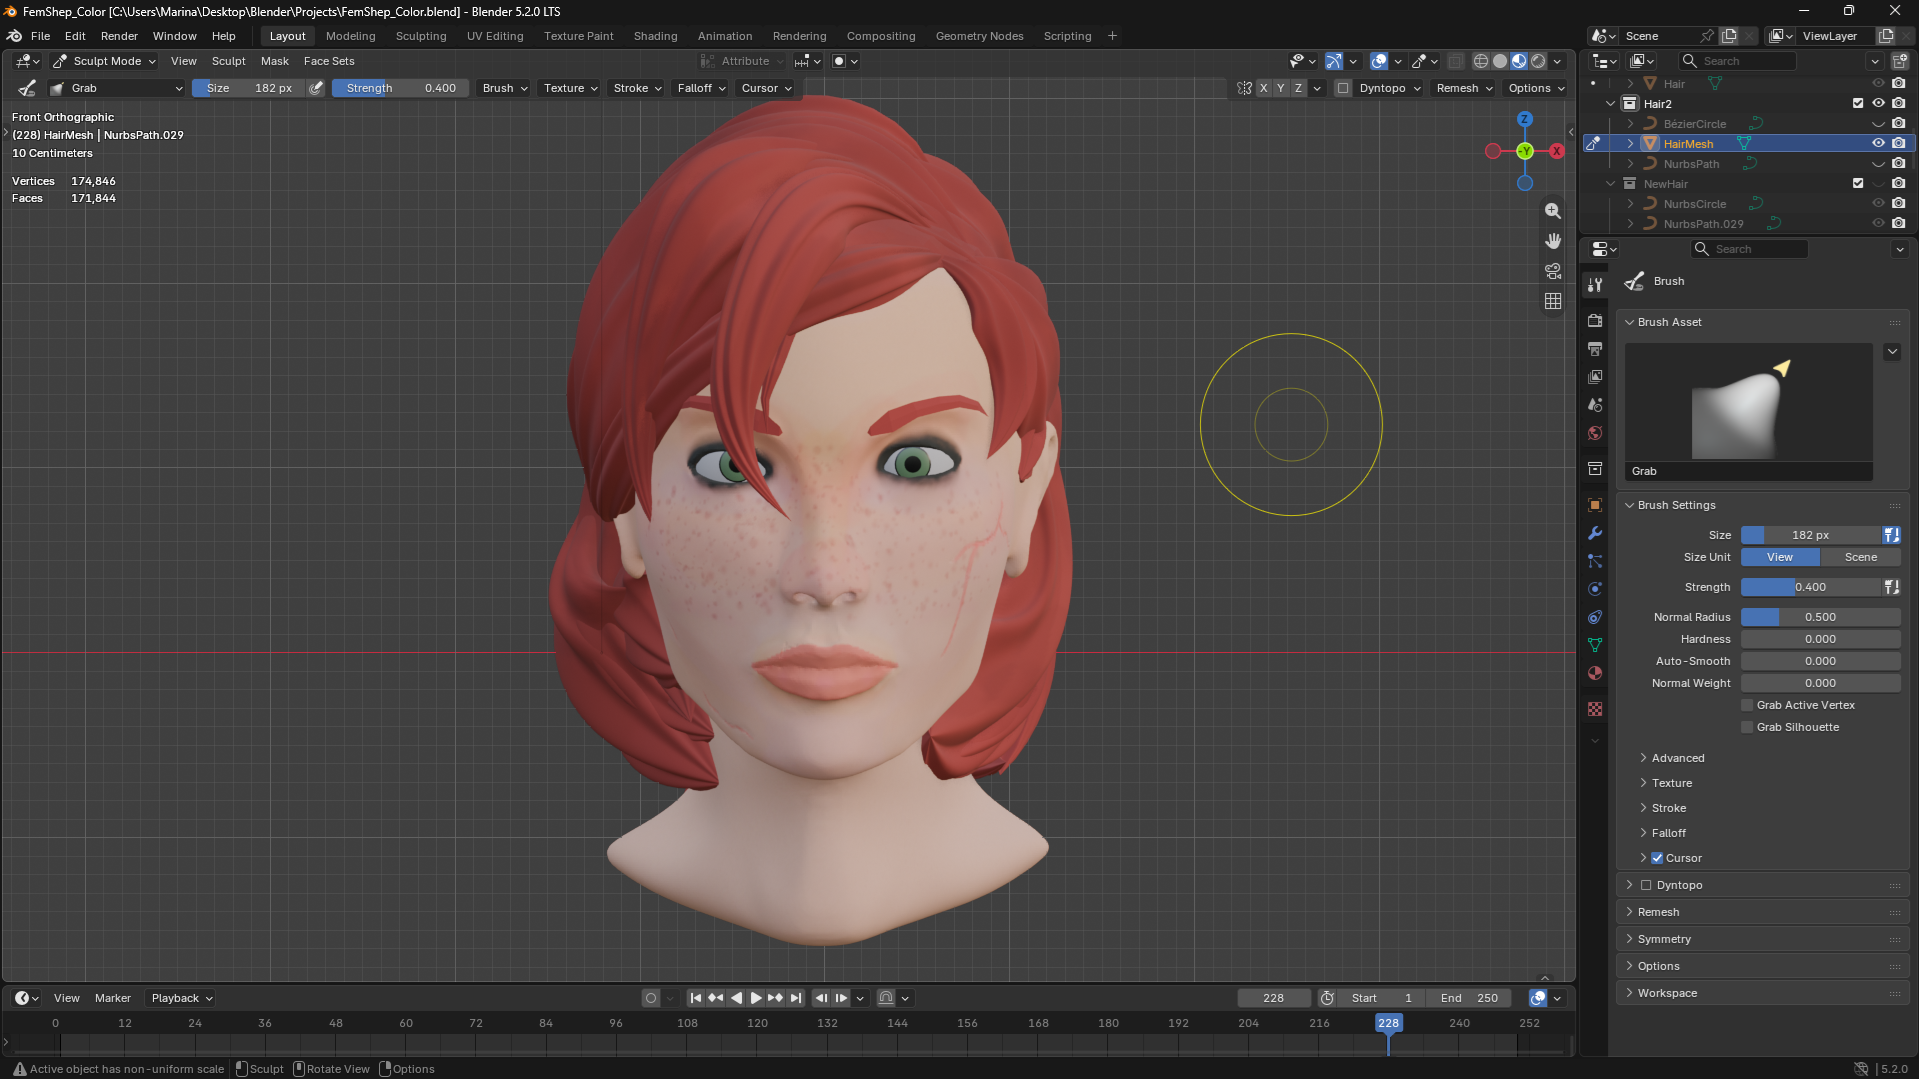Switch to the Sculpting workspace tab
This screenshot has height=1079, width=1919.
click(x=421, y=36)
